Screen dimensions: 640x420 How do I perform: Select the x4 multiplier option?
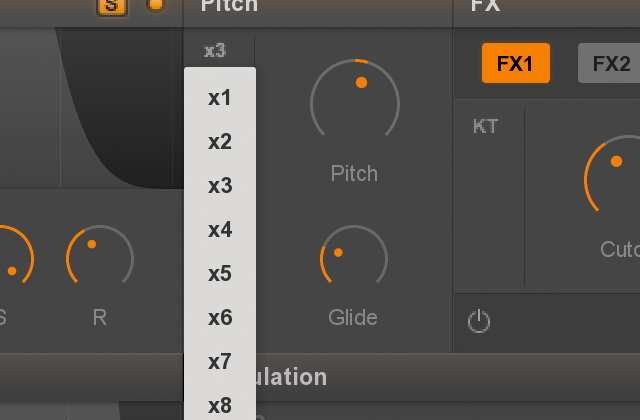pos(220,230)
